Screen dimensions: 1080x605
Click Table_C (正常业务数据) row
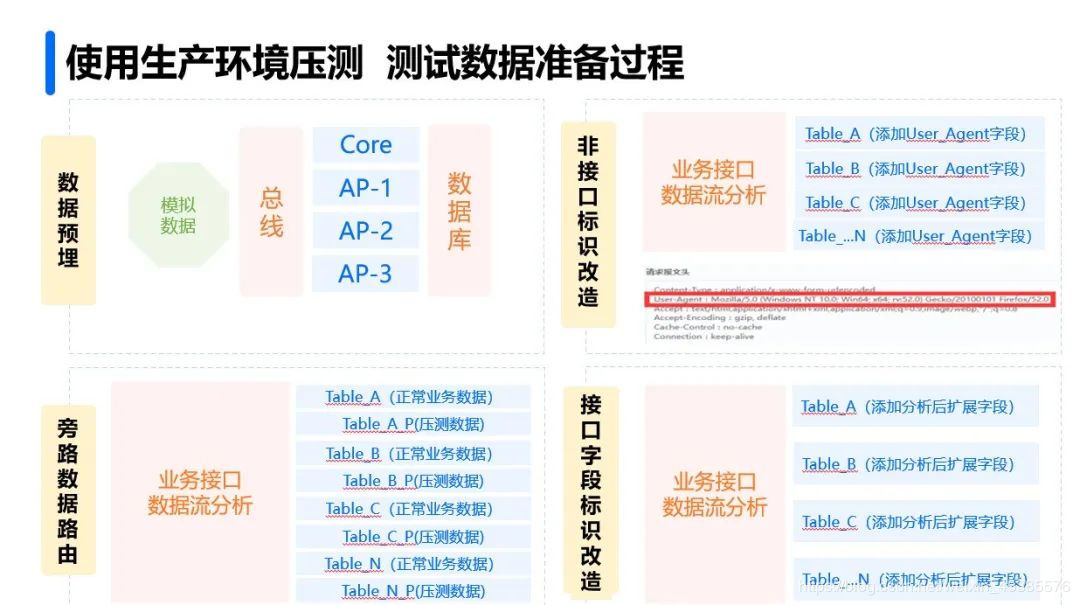coord(413,509)
